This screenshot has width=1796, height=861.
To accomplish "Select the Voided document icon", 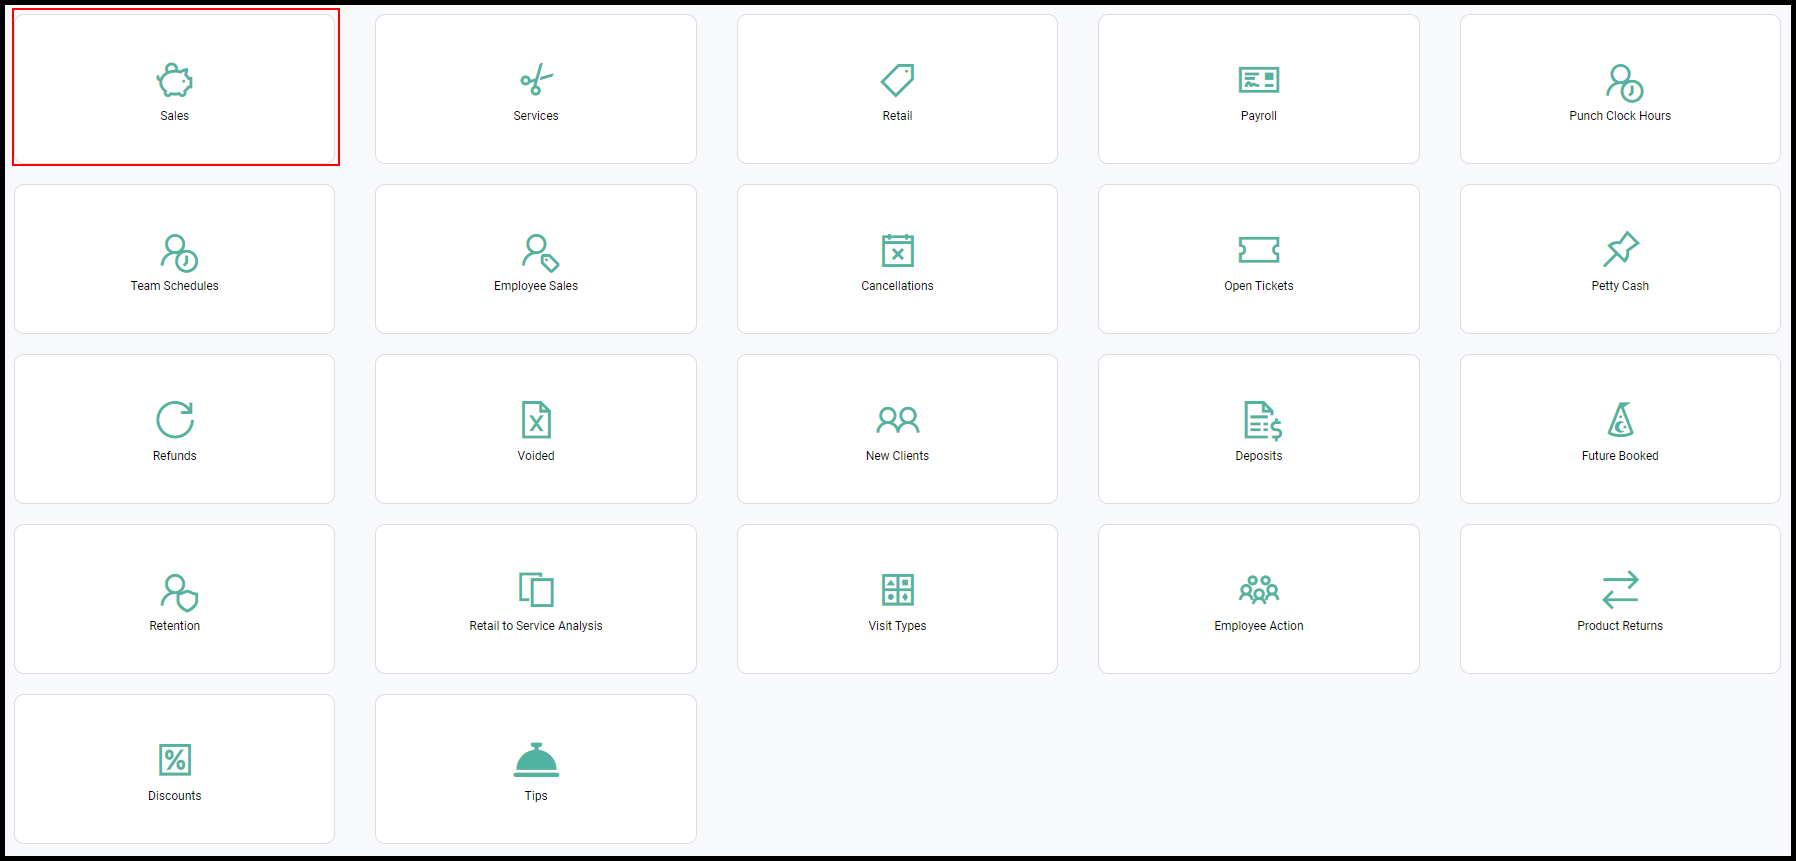I will point(537,420).
